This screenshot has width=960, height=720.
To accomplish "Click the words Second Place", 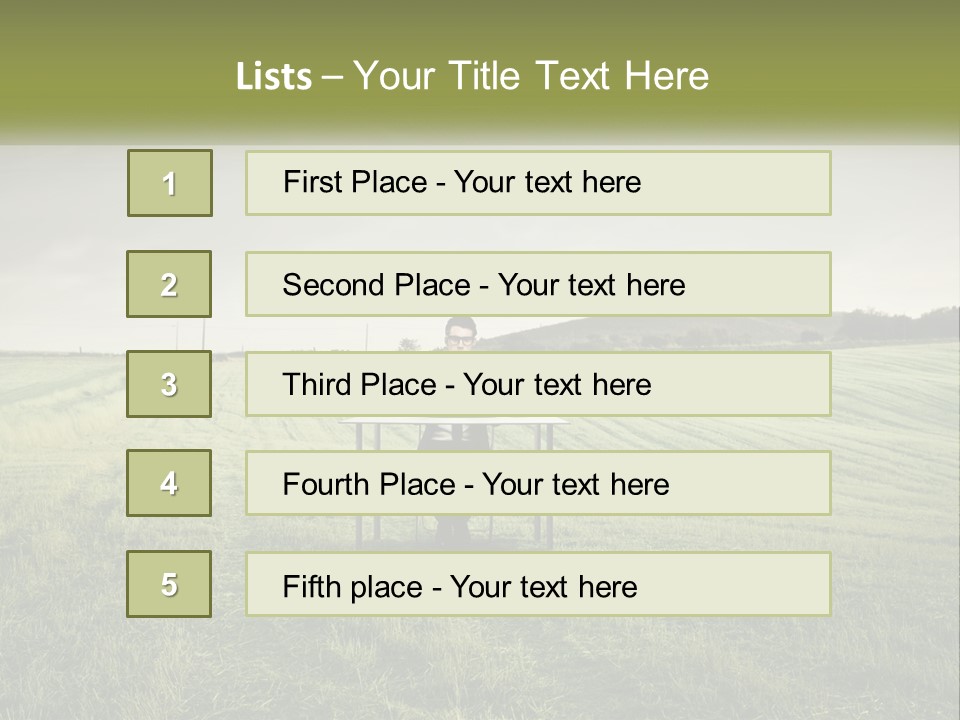I will tap(377, 285).
